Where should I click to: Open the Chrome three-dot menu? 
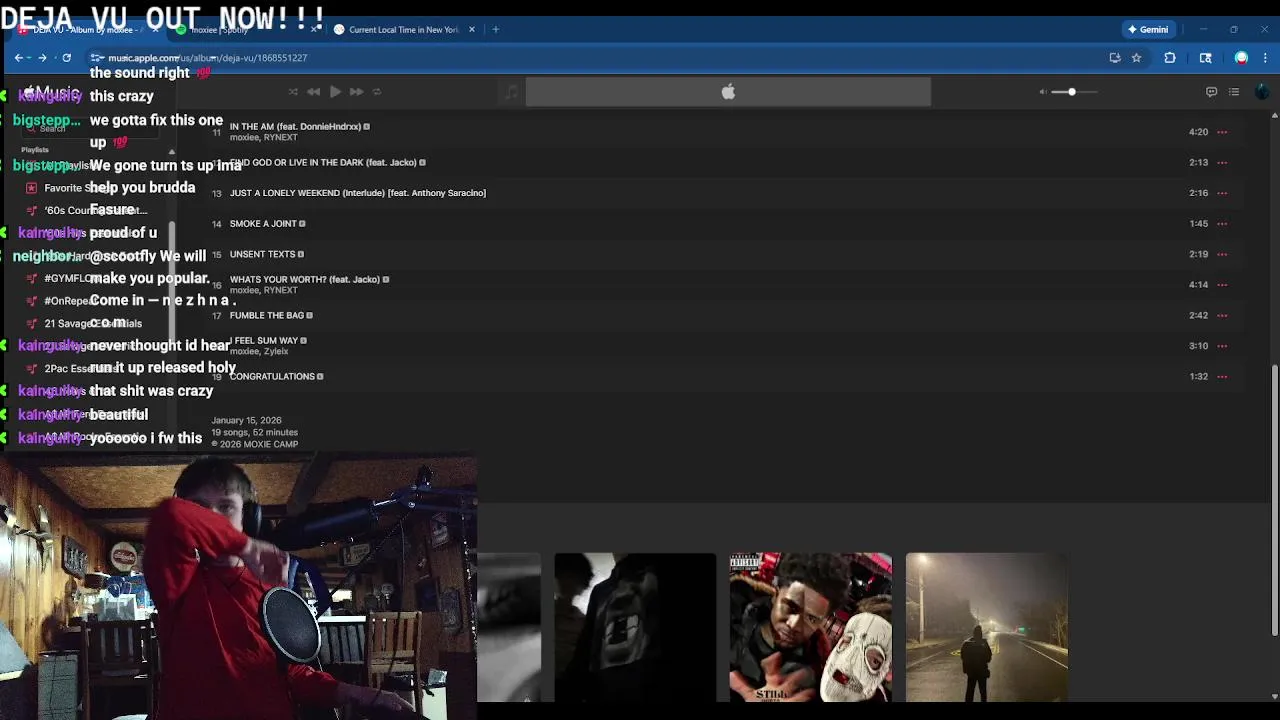(1265, 58)
